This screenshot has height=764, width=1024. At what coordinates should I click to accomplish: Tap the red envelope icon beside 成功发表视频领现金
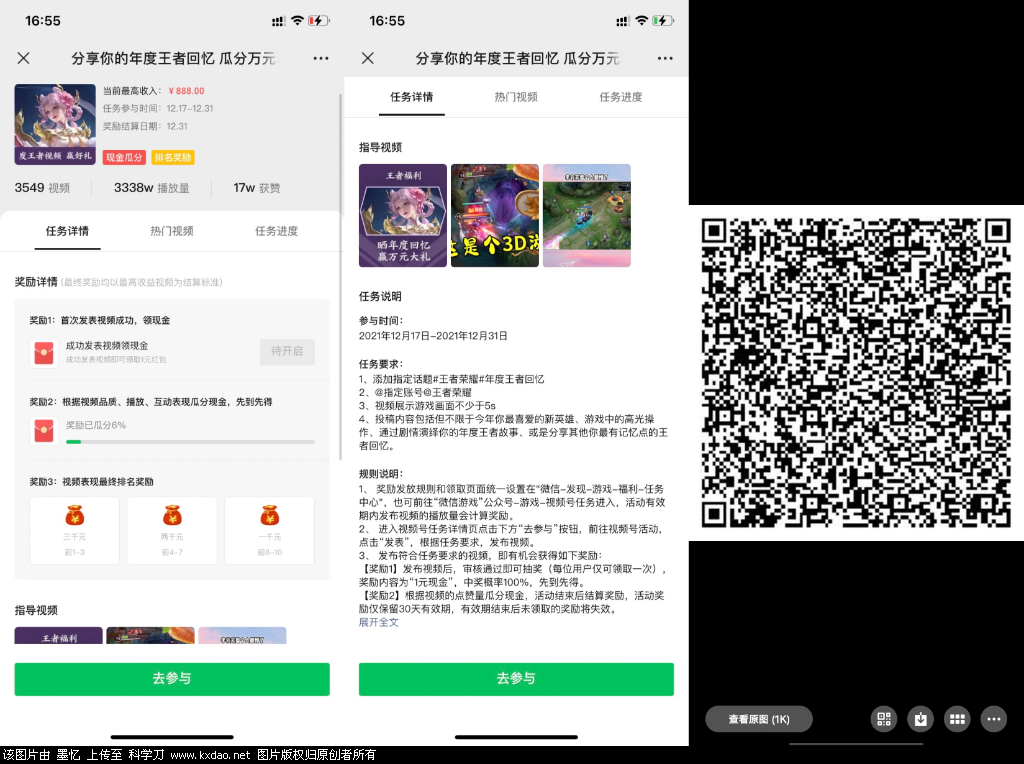(x=44, y=353)
